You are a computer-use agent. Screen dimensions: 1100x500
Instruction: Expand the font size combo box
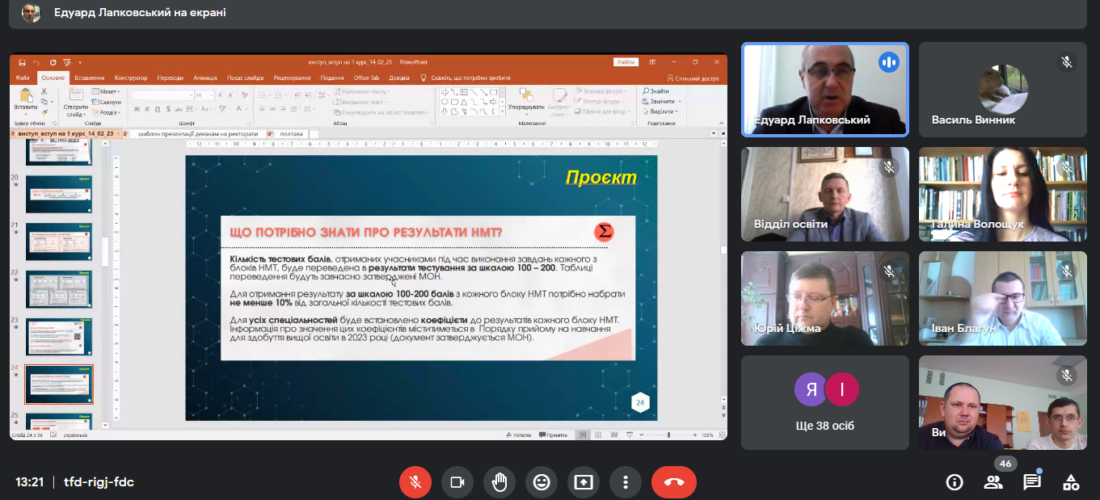[x=208, y=95]
